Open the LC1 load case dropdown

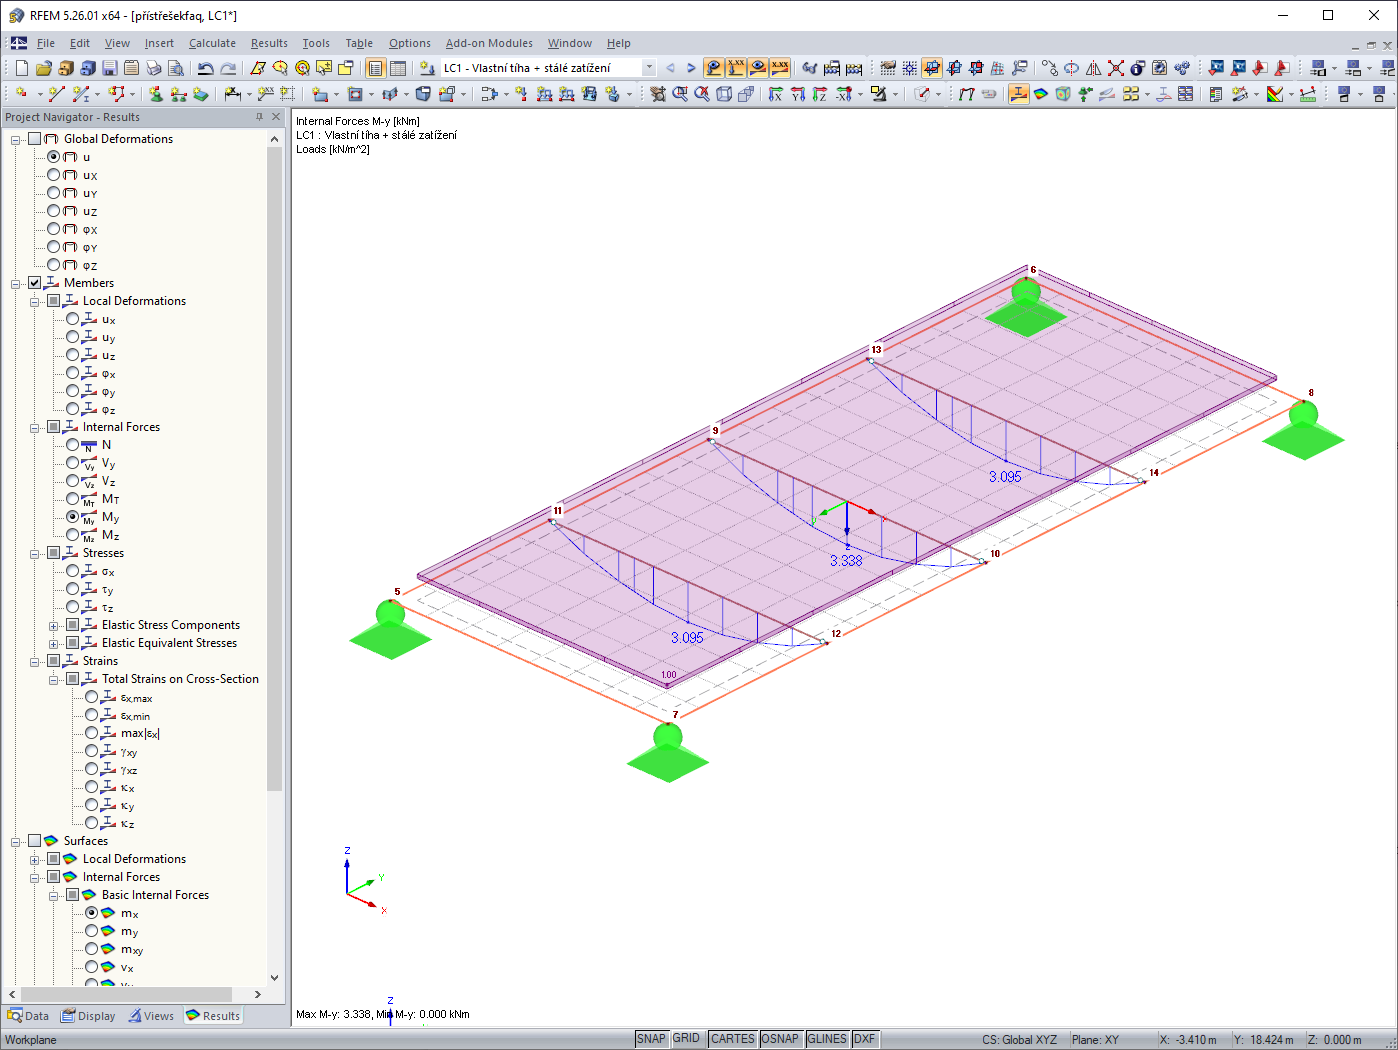coord(647,68)
